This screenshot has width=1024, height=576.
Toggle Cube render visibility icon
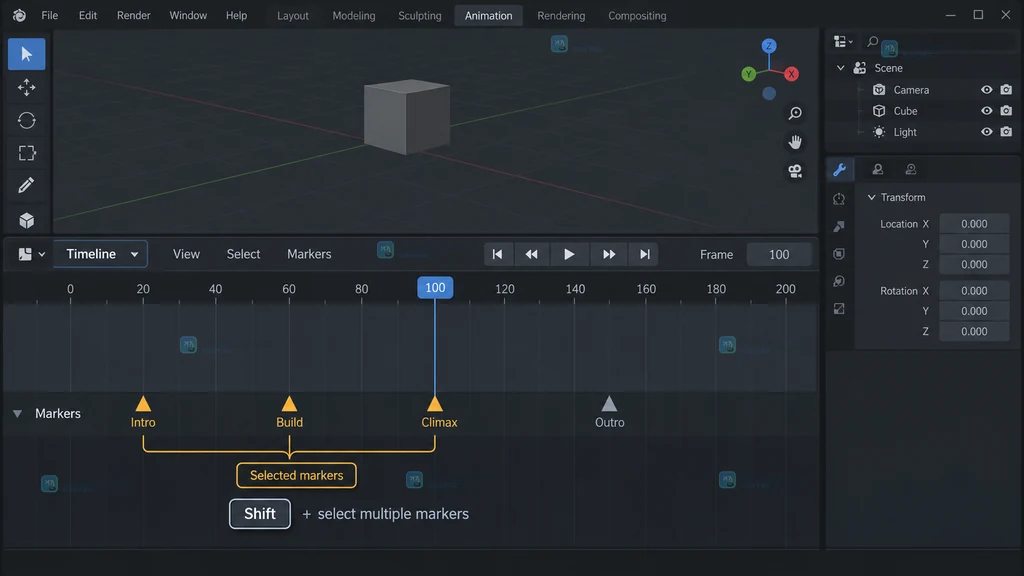click(x=1006, y=111)
